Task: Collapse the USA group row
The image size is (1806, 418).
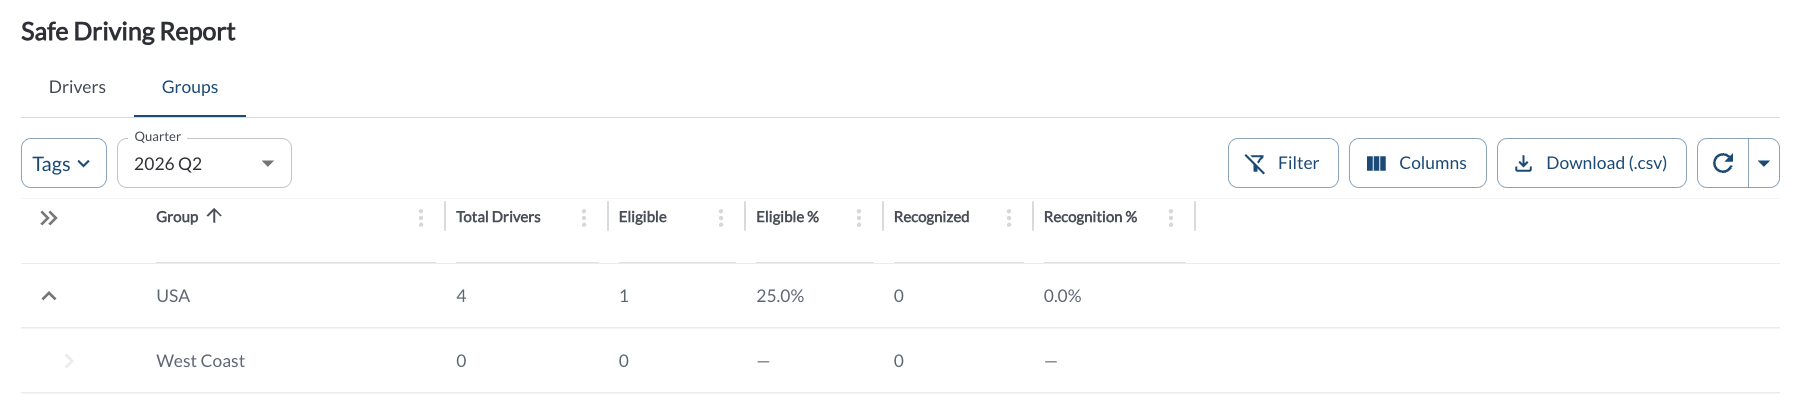Action: click(x=49, y=296)
